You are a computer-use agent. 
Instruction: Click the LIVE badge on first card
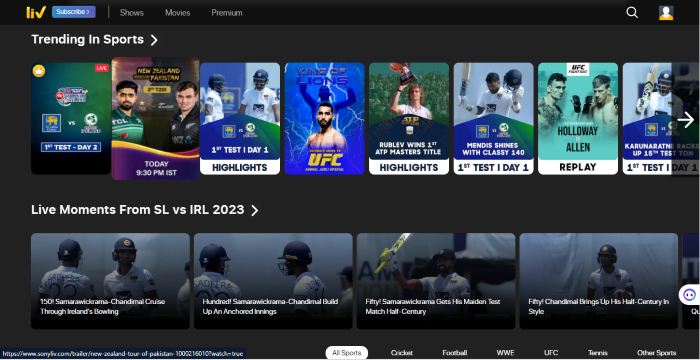101,68
